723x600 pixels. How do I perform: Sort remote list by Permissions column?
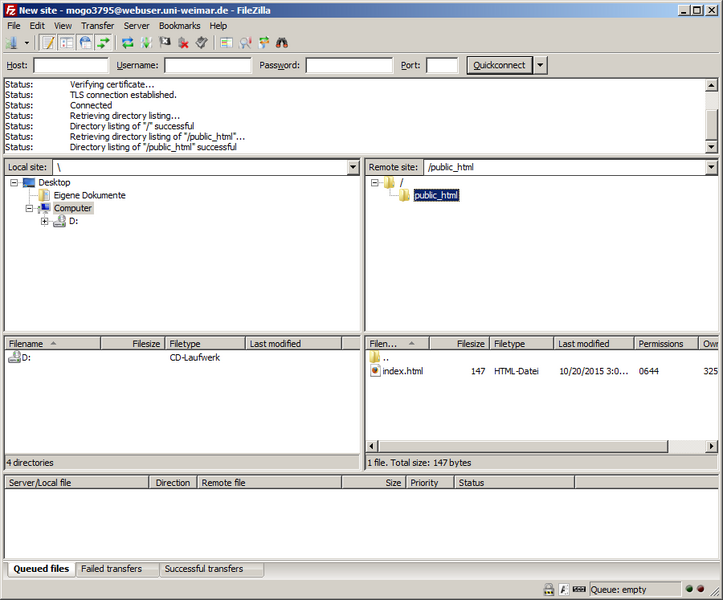click(x=666, y=344)
